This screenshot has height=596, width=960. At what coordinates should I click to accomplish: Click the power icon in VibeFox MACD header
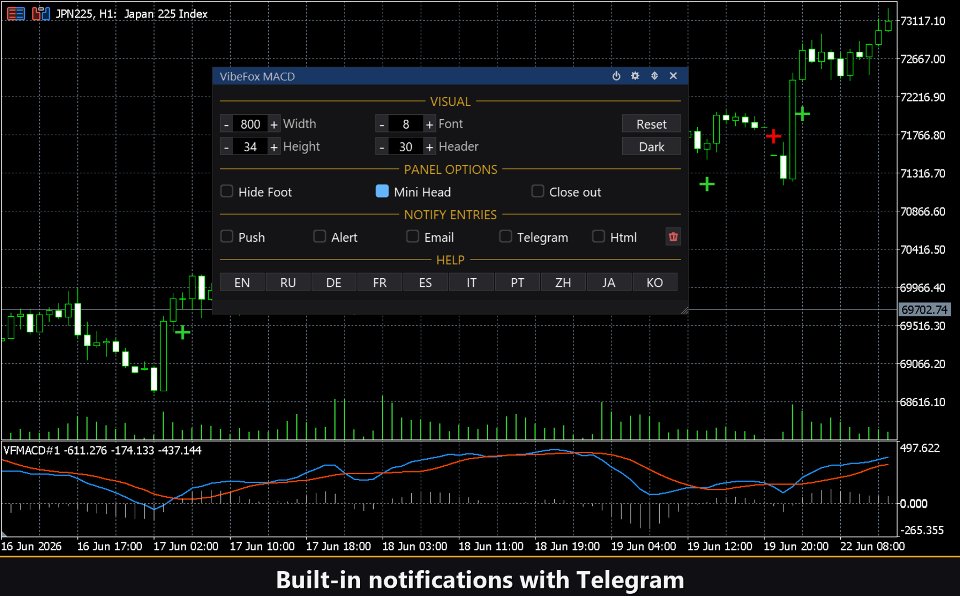point(616,76)
